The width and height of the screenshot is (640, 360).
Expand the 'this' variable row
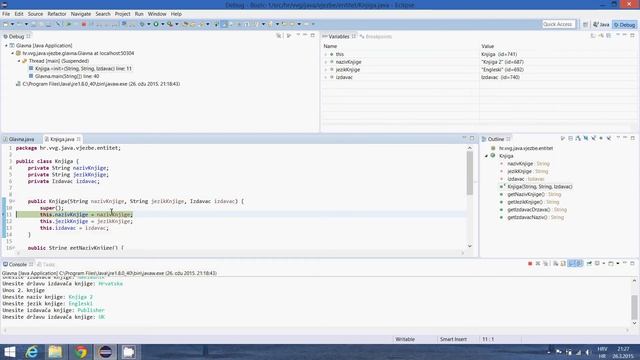point(326,54)
